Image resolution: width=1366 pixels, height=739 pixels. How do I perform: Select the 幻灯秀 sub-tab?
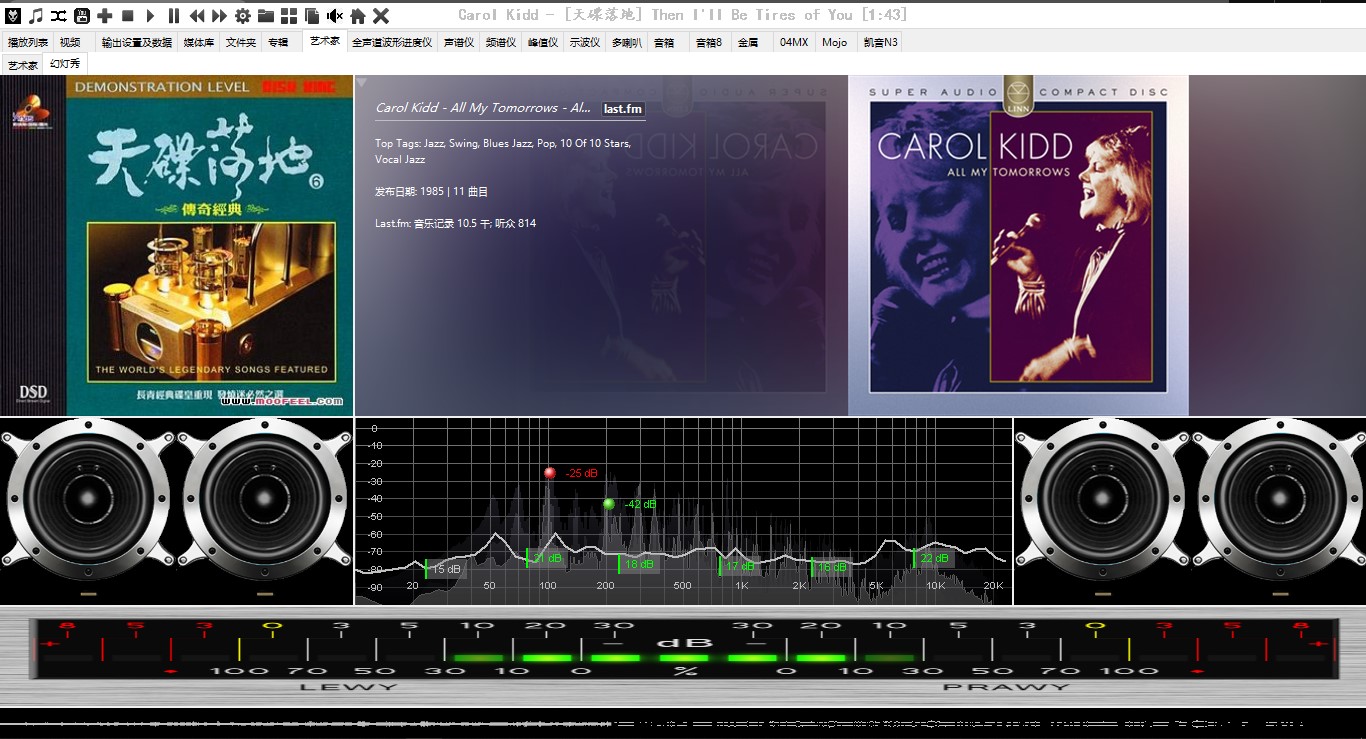[65, 64]
